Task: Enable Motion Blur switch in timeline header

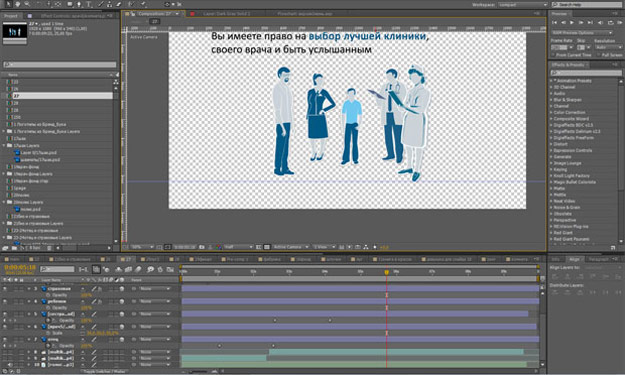Action: (x=138, y=269)
